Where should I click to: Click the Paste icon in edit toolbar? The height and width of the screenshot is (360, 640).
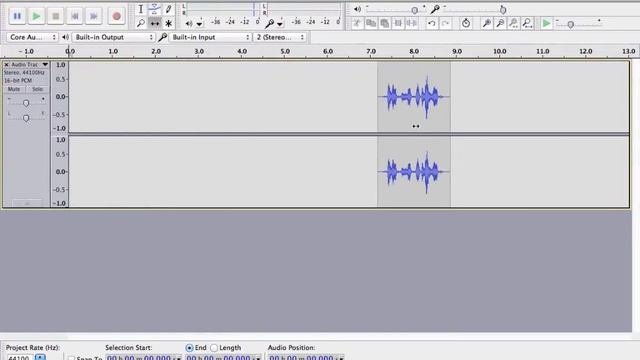[x=384, y=23]
